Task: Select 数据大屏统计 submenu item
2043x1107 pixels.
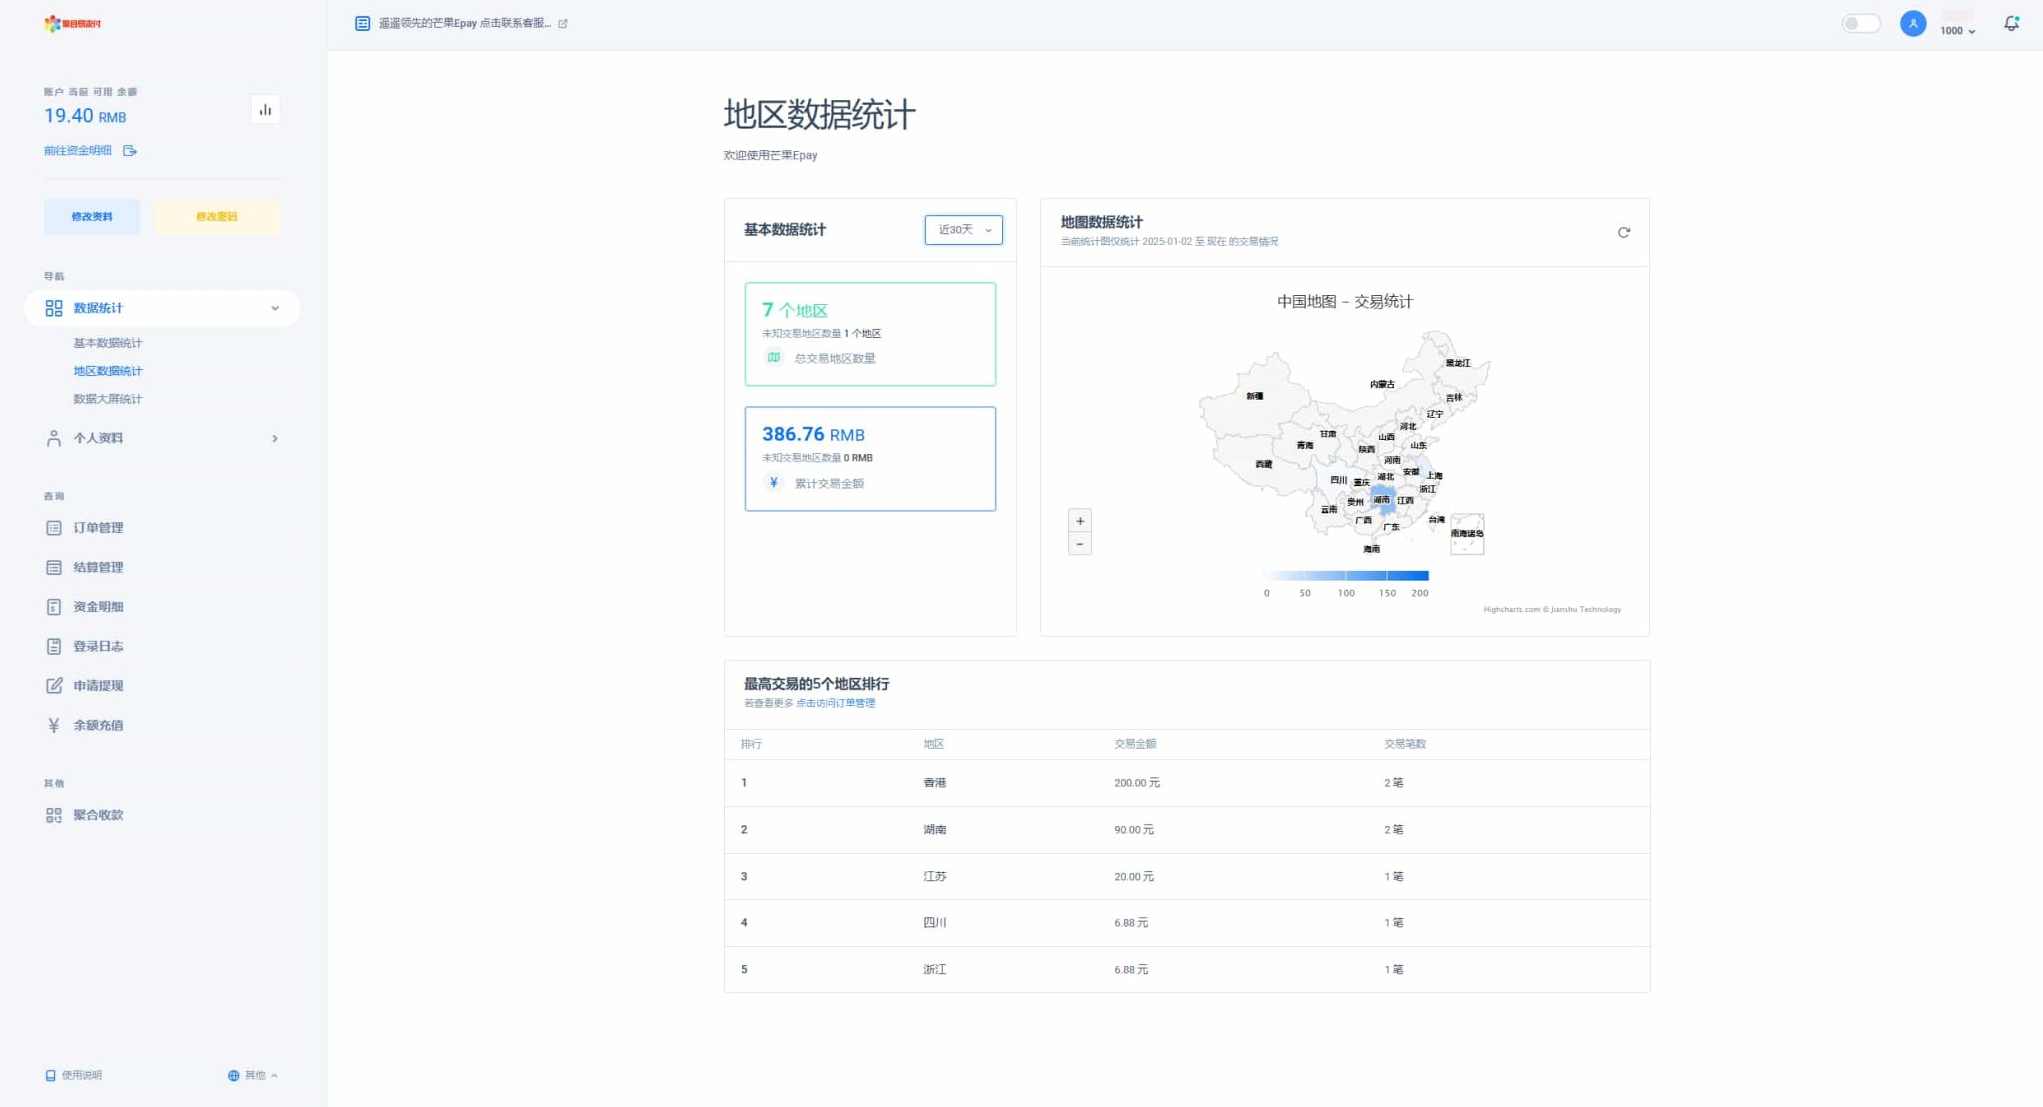Action: pyautogui.click(x=107, y=399)
